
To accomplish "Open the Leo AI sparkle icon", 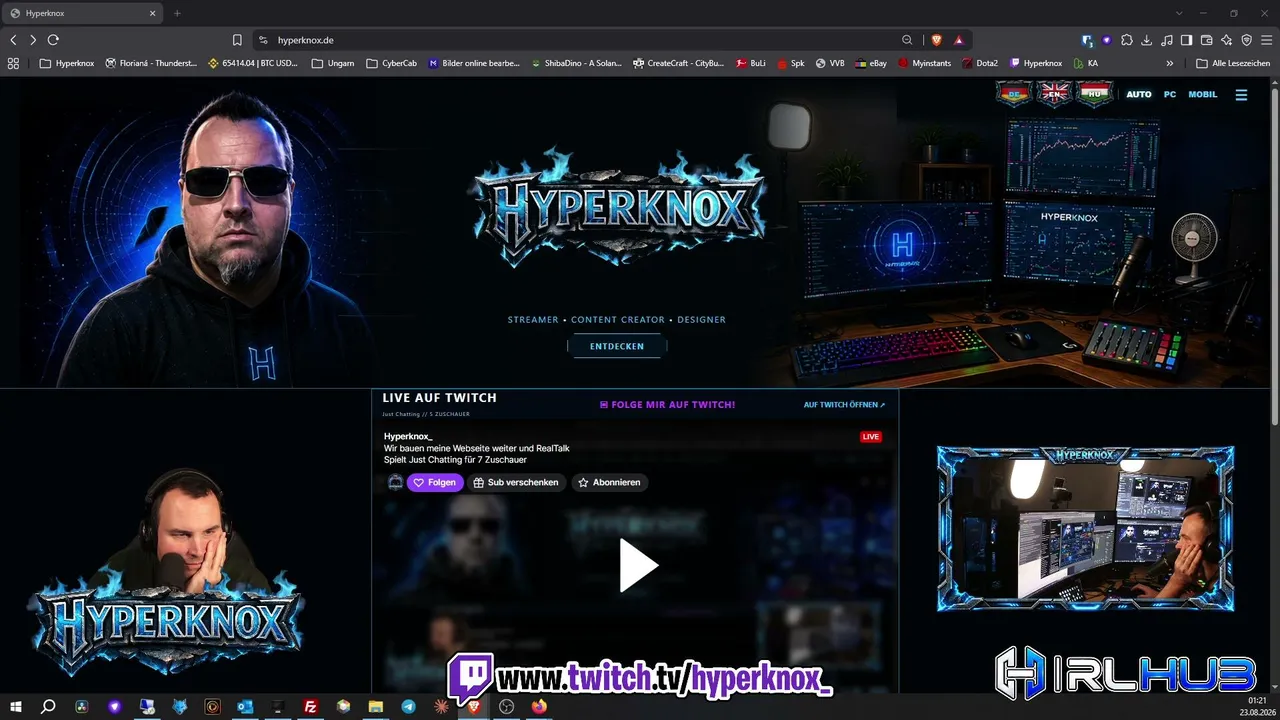I will (1227, 40).
